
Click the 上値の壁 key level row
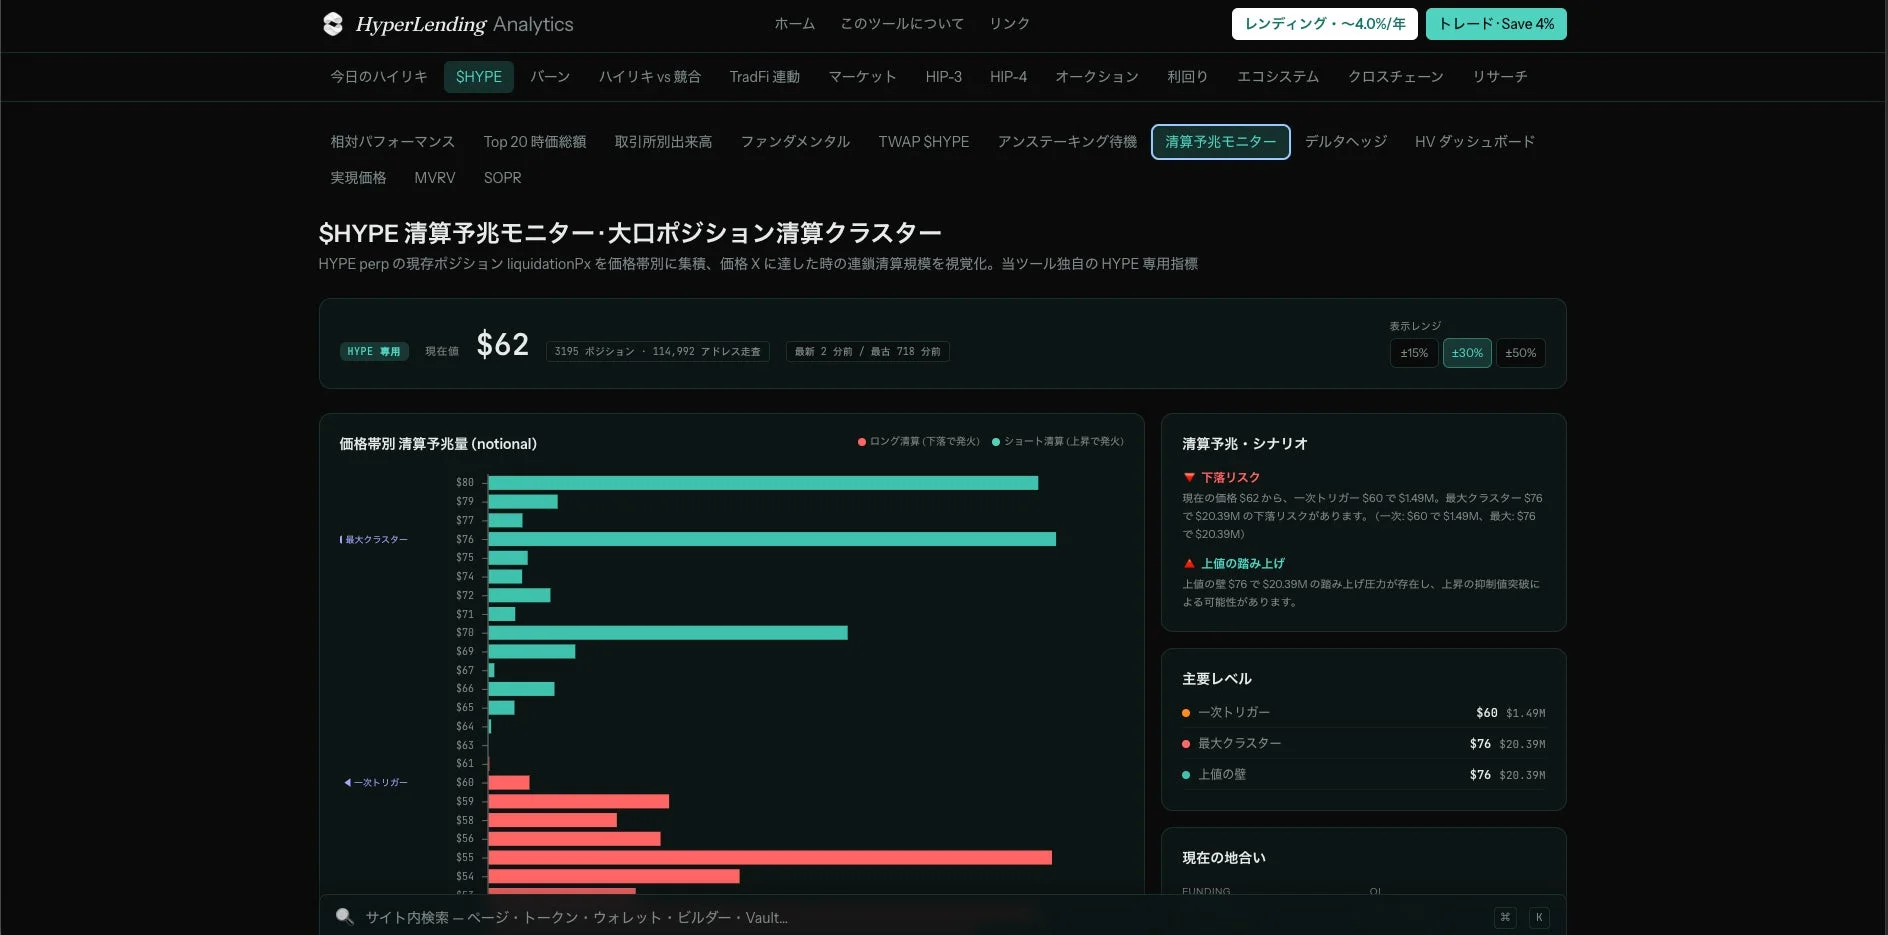1363,775
